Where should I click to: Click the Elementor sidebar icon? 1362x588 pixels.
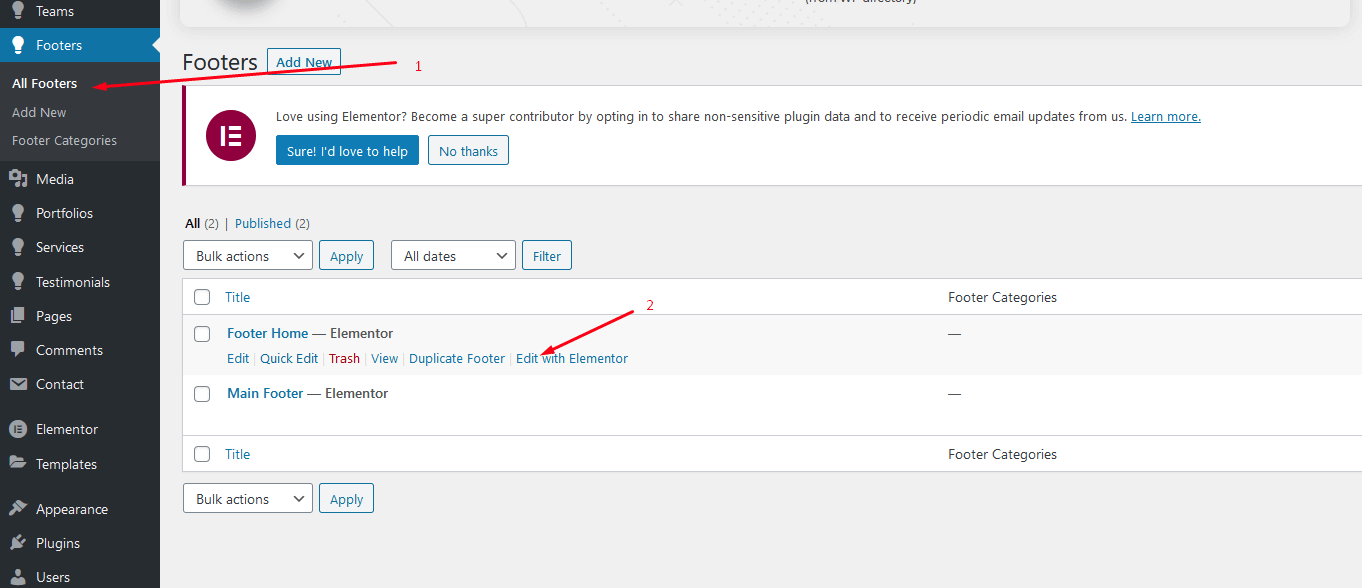[x=17, y=429]
